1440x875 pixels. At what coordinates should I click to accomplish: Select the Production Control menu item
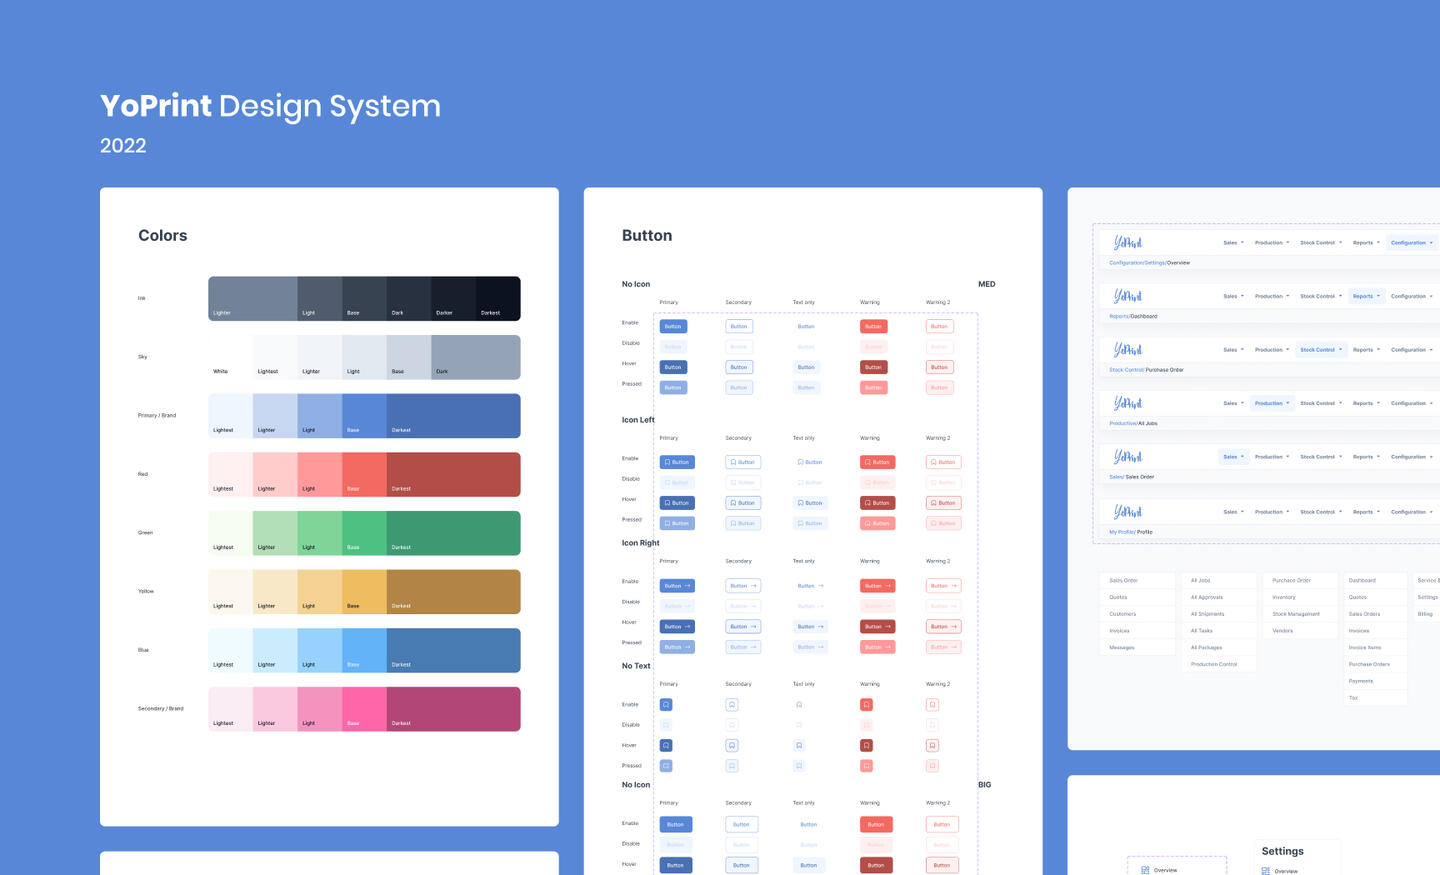pos(1219,664)
